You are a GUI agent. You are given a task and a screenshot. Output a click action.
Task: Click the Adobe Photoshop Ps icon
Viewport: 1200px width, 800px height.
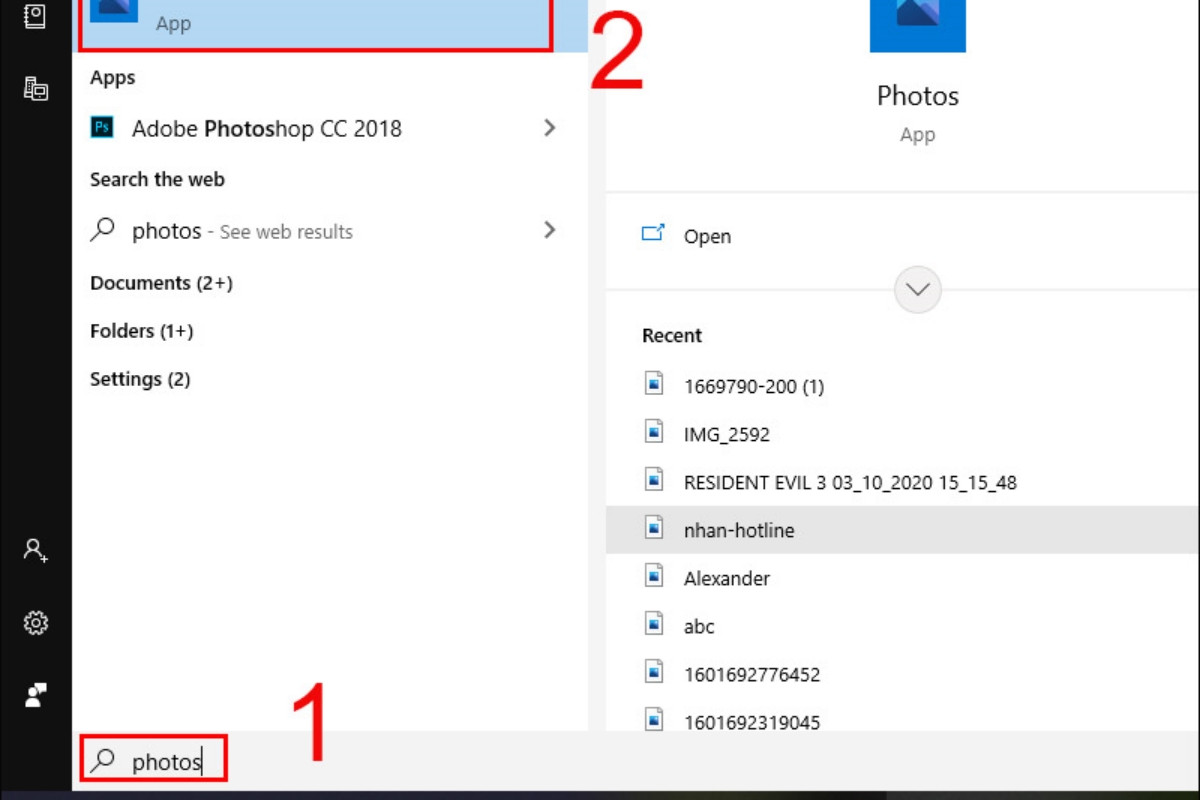tap(102, 128)
